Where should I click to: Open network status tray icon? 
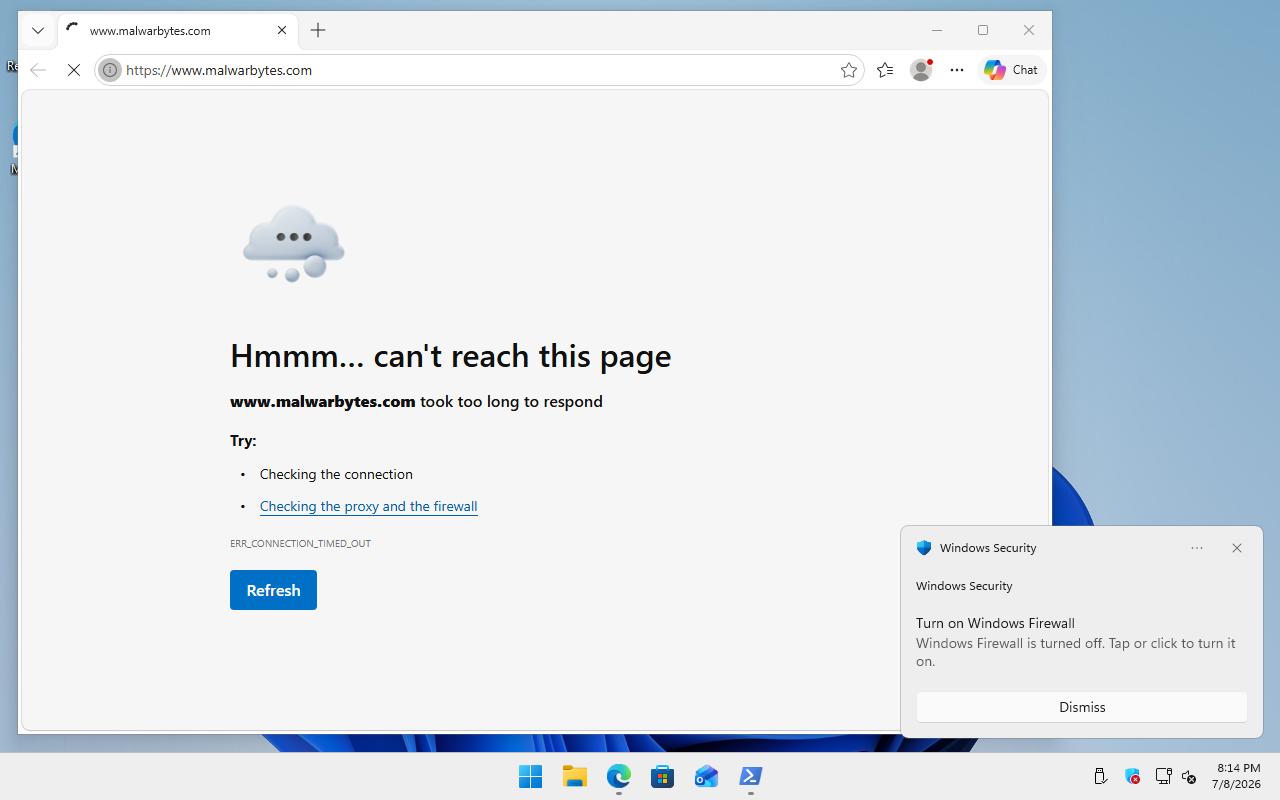1163,776
